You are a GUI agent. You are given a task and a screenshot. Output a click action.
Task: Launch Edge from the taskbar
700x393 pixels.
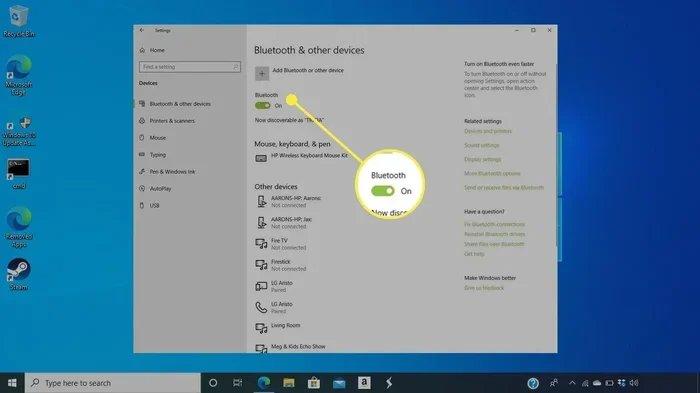(x=263, y=383)
